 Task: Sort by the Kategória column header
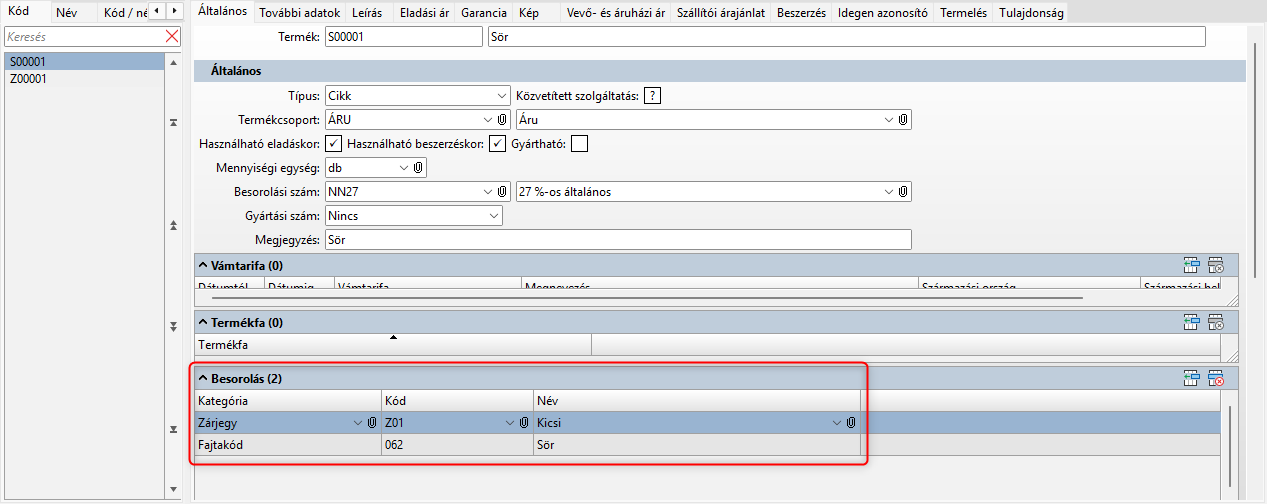coord(288,401)
